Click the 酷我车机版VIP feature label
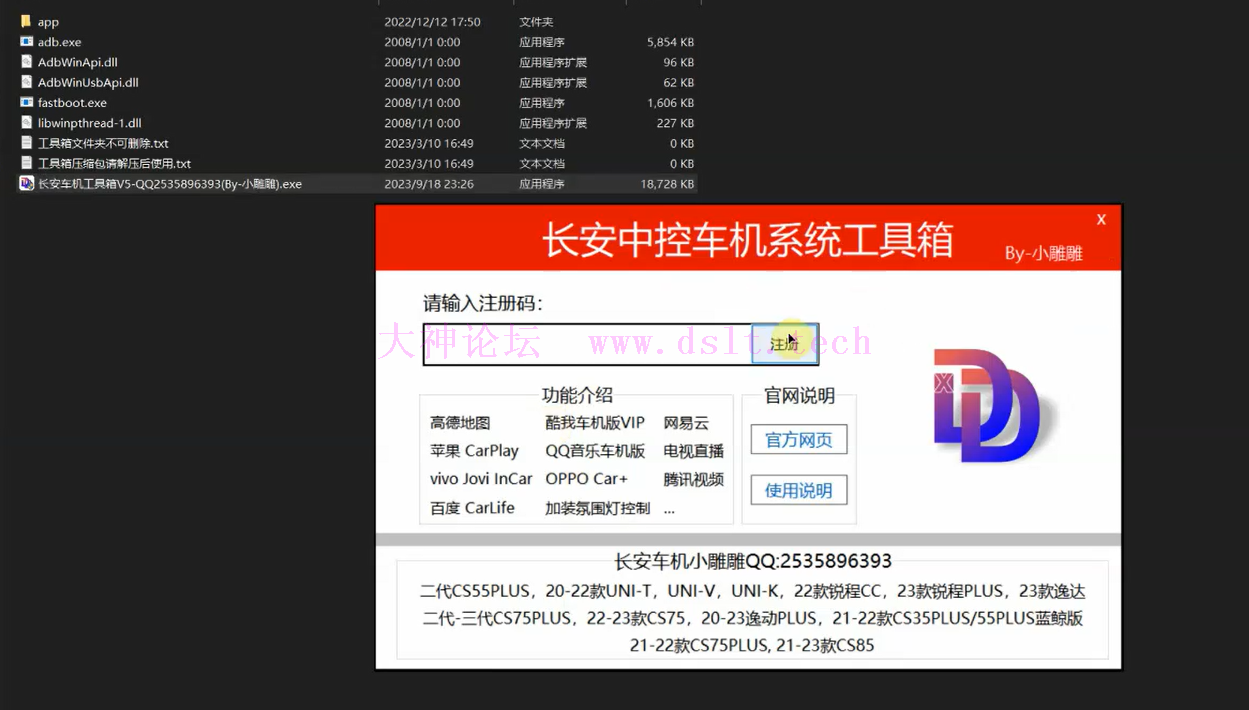The width and height of the screenshot is (1249, 710). click(x=595, y=423)
